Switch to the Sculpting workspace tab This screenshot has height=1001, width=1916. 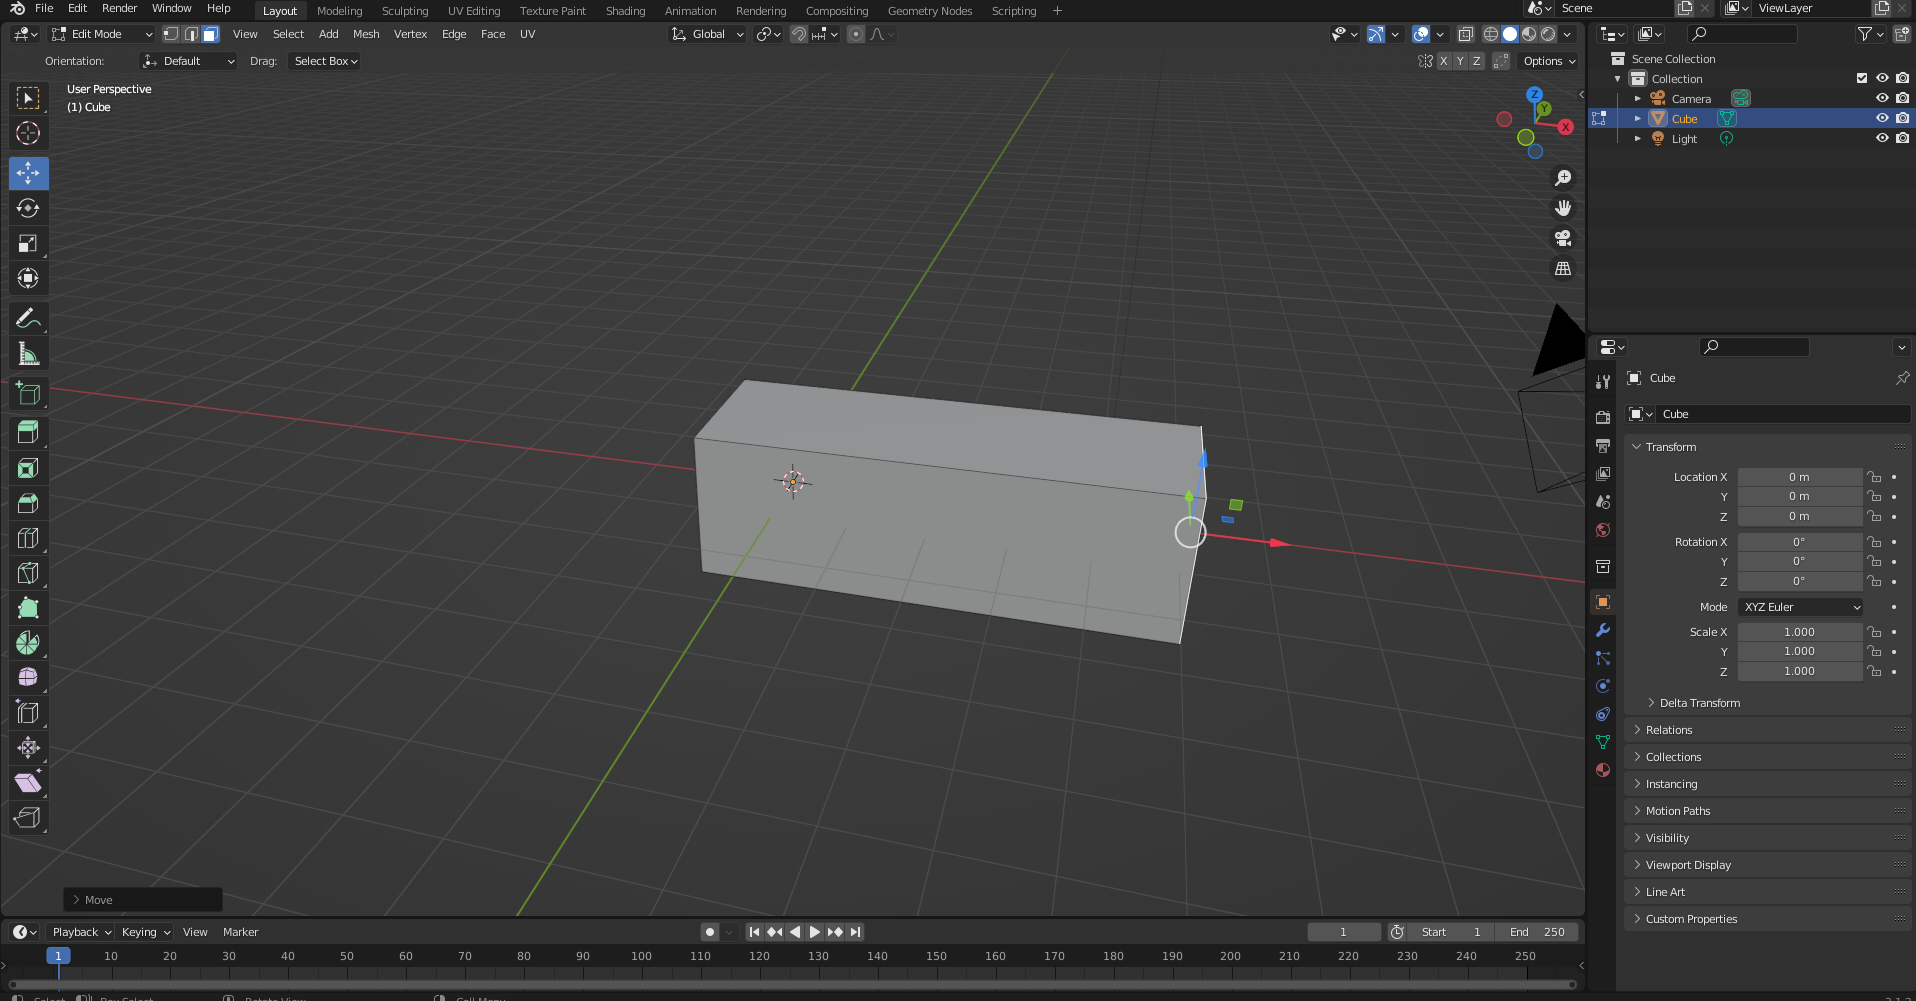(404, 11)
